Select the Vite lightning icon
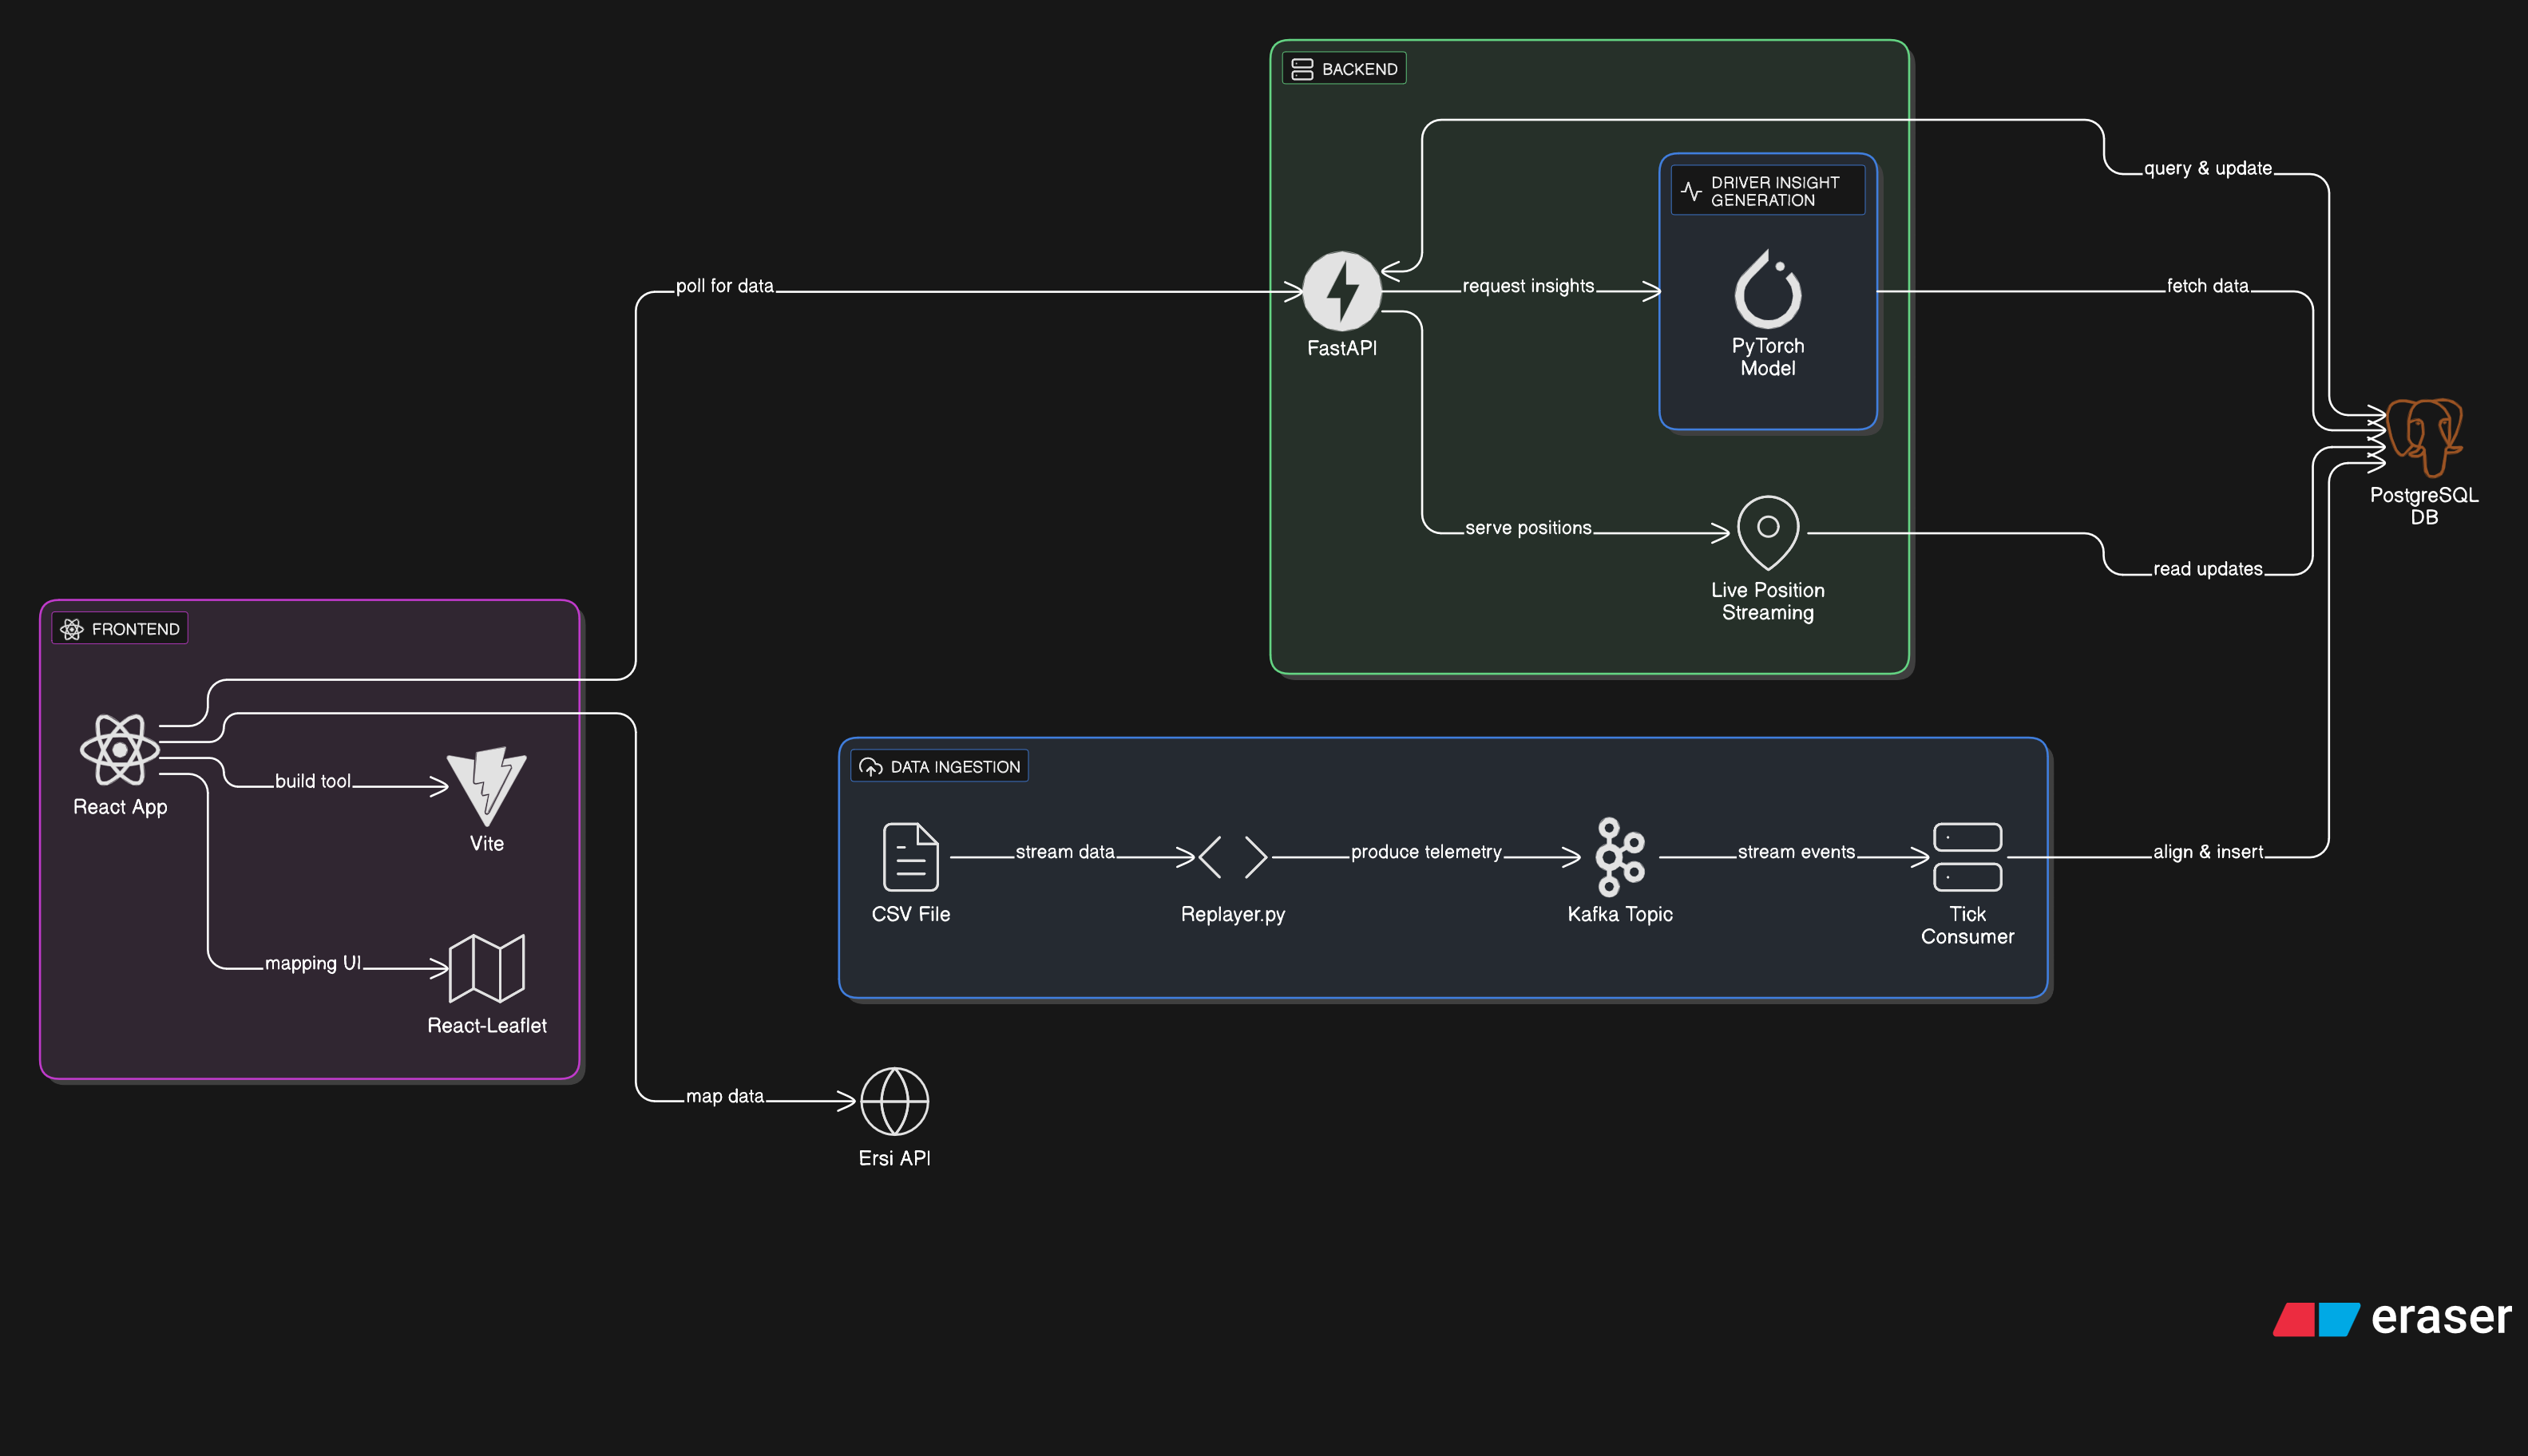This screenshot has height=1456, width=2528. coord(487,785)
